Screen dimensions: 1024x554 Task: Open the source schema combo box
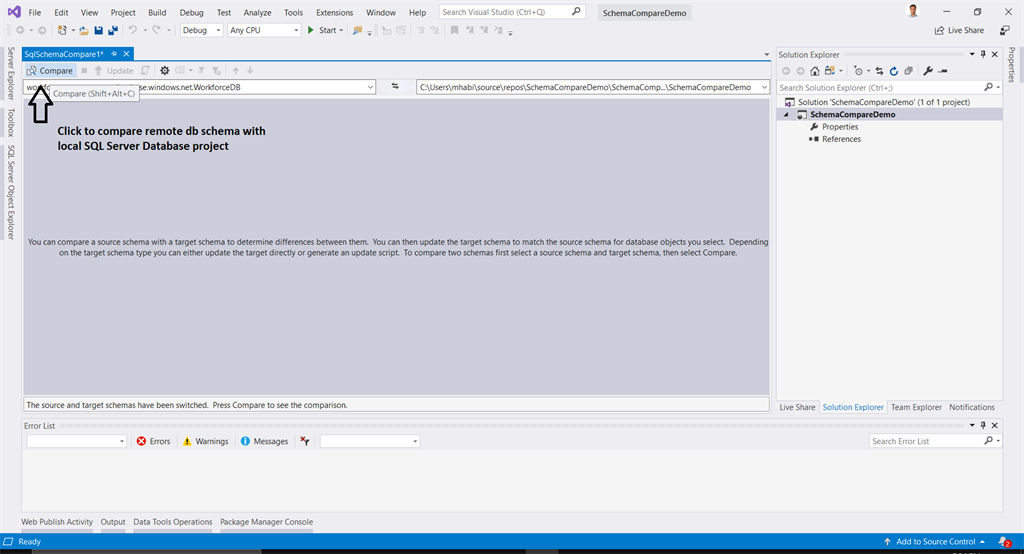200,87
